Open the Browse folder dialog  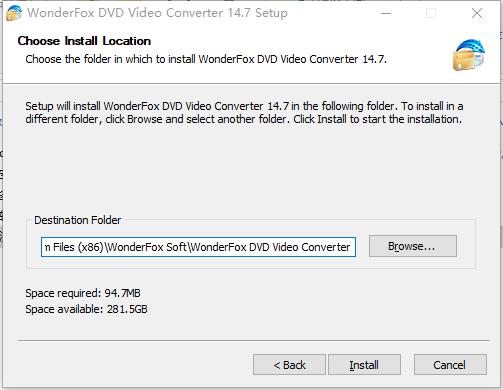[x=413, y=246]
